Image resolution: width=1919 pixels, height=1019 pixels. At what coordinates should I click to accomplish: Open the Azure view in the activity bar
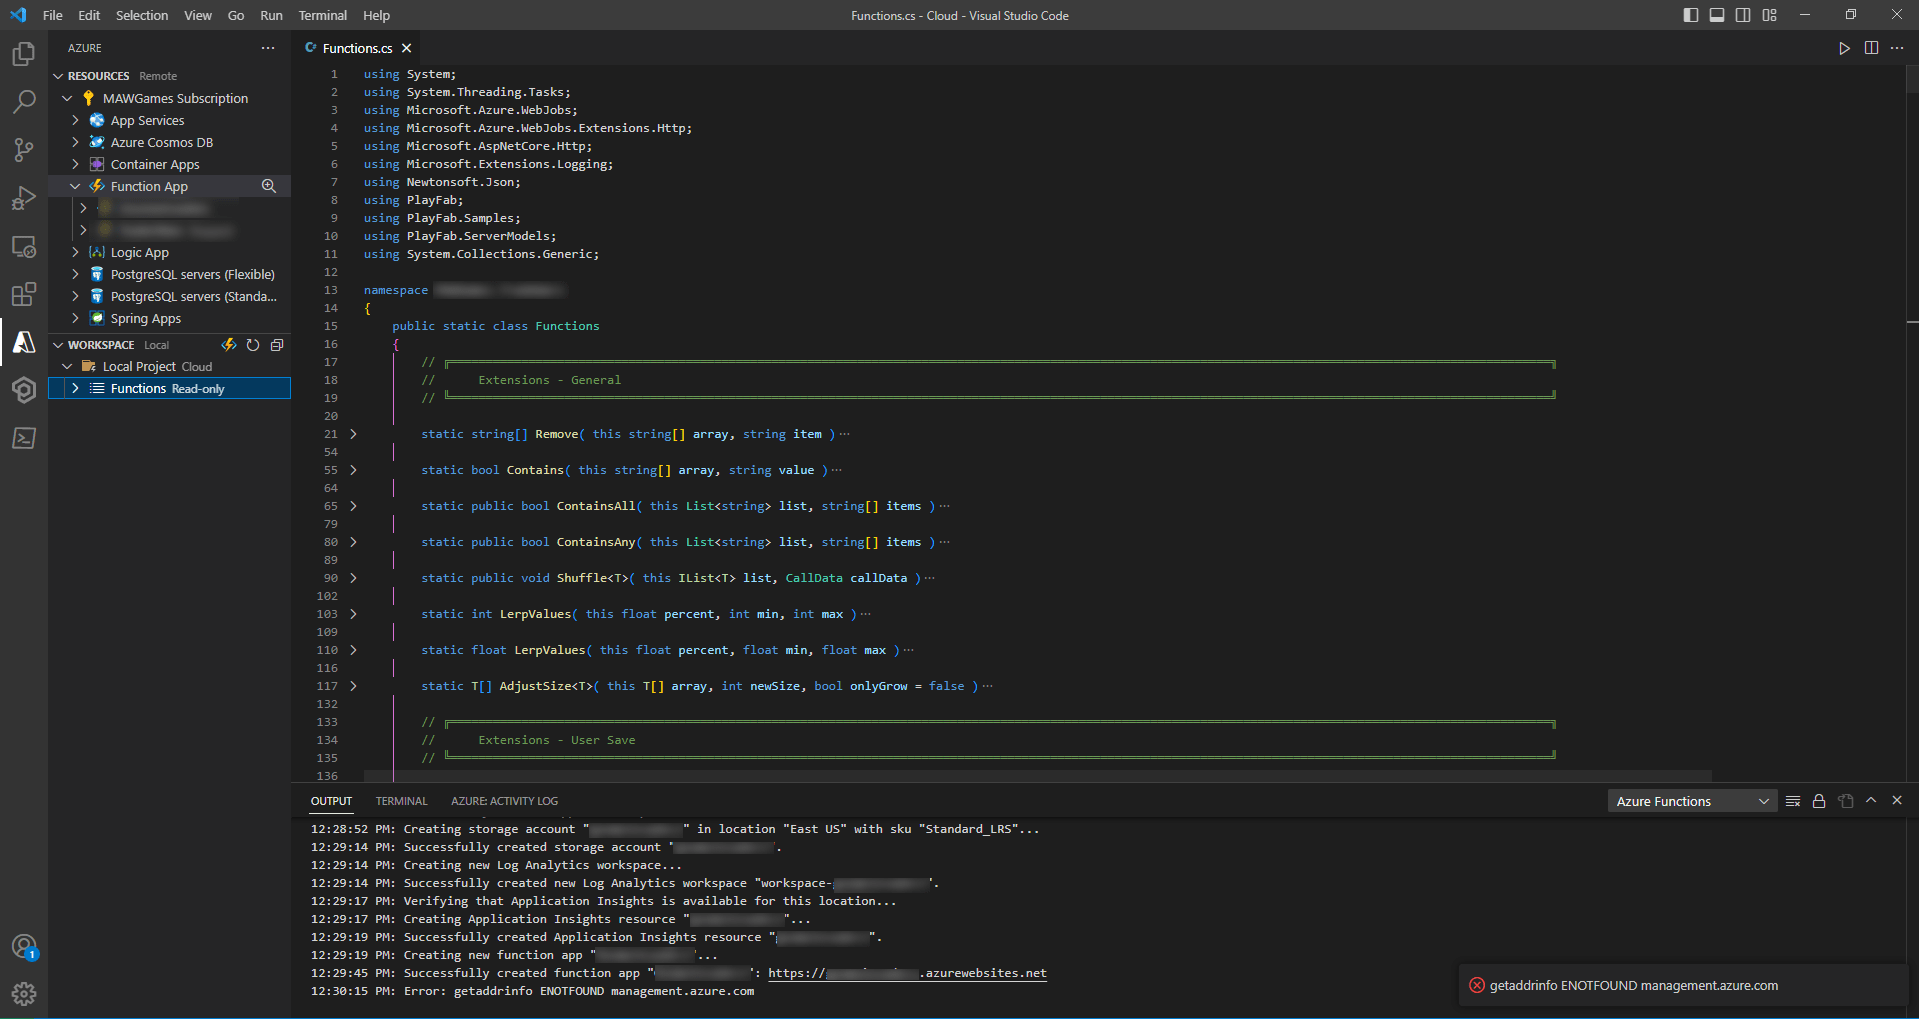23,342
